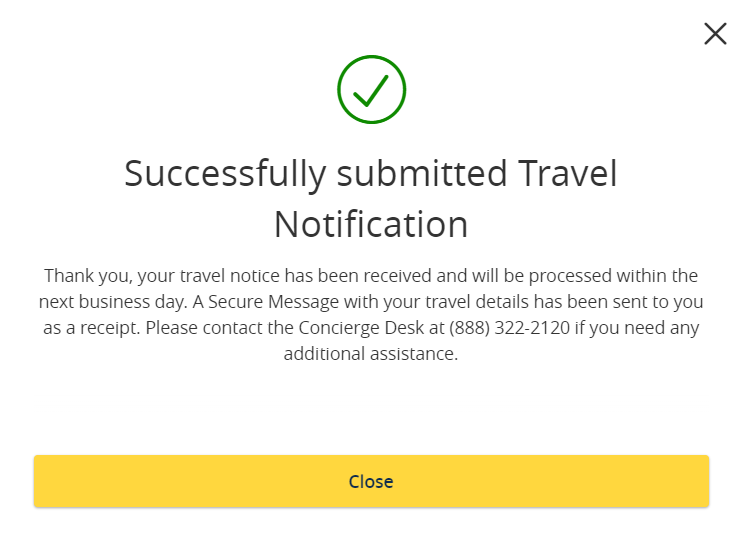Select the phone number (888) 322-2120
This screenshot has width=740, height=535.
[509, 327]
